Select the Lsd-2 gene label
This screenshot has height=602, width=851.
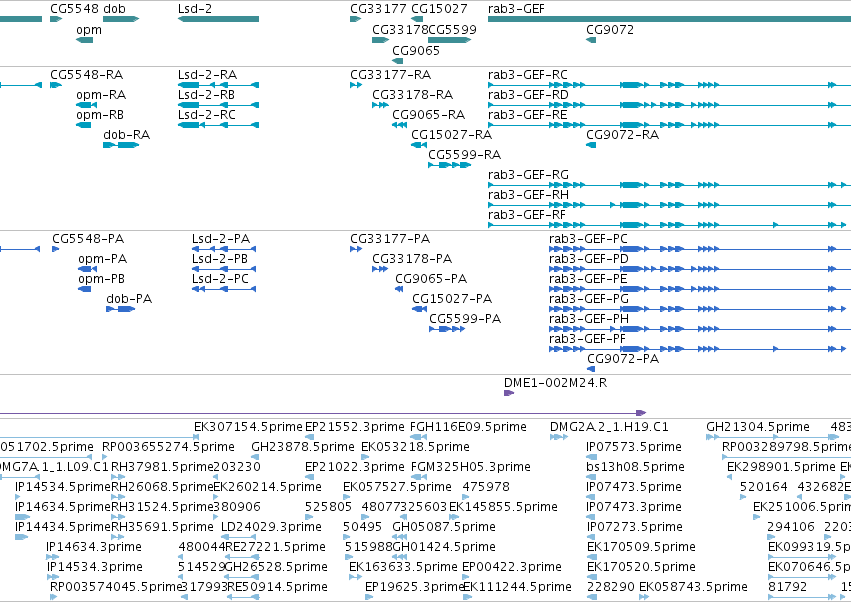coord(195,9)
